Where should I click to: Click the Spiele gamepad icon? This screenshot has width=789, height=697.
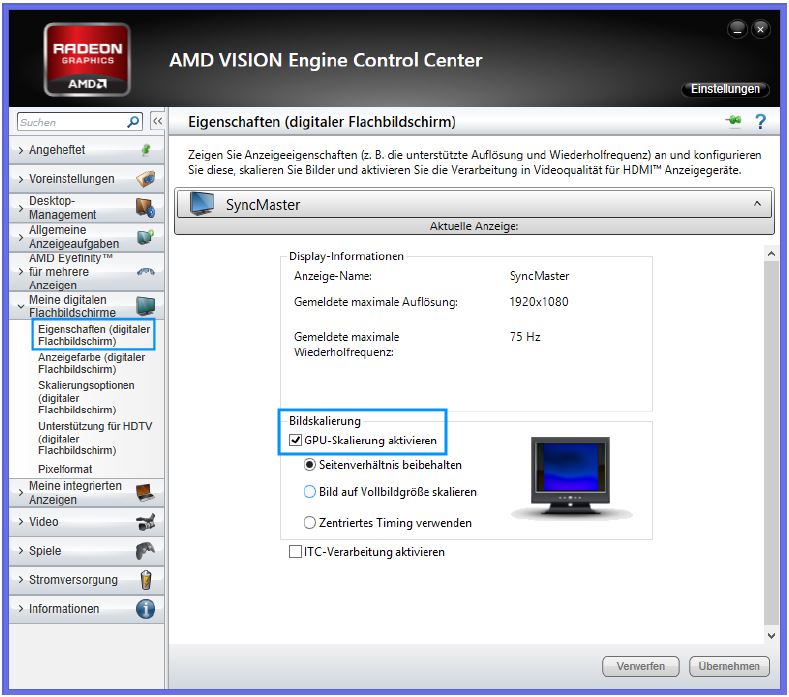click(x=145, y=551)
